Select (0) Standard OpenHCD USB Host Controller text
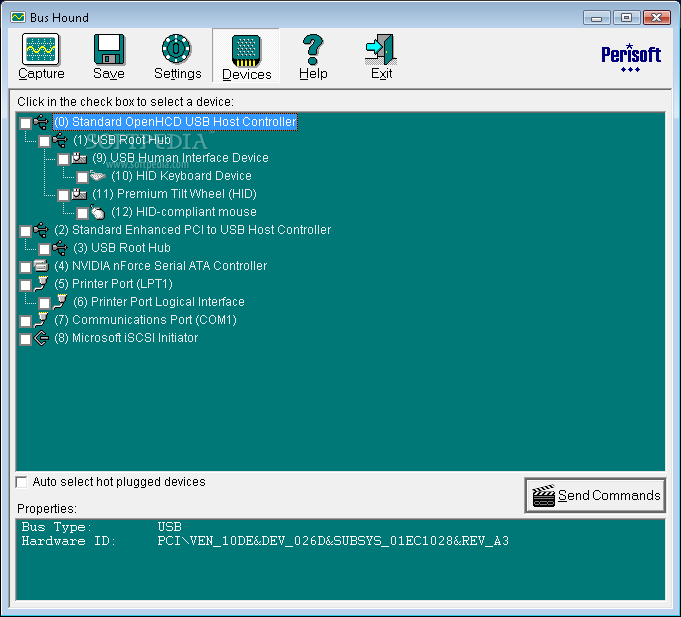The height and width of the screenshot is (617, 681). coord(175,122)
